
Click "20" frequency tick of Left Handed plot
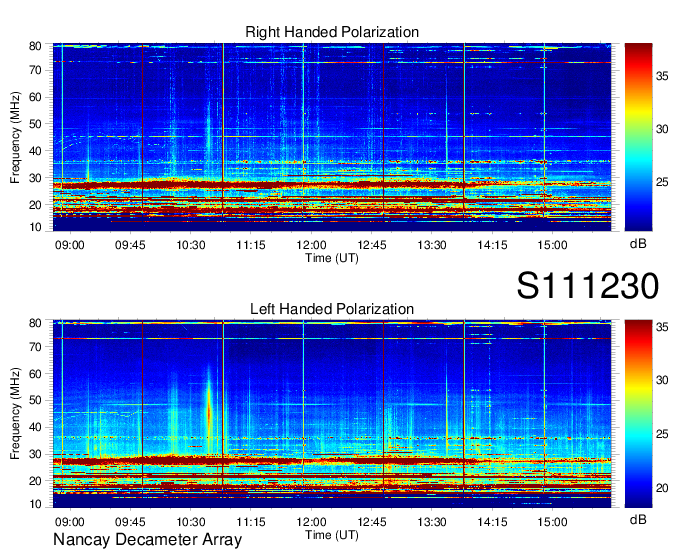(35, 481)
